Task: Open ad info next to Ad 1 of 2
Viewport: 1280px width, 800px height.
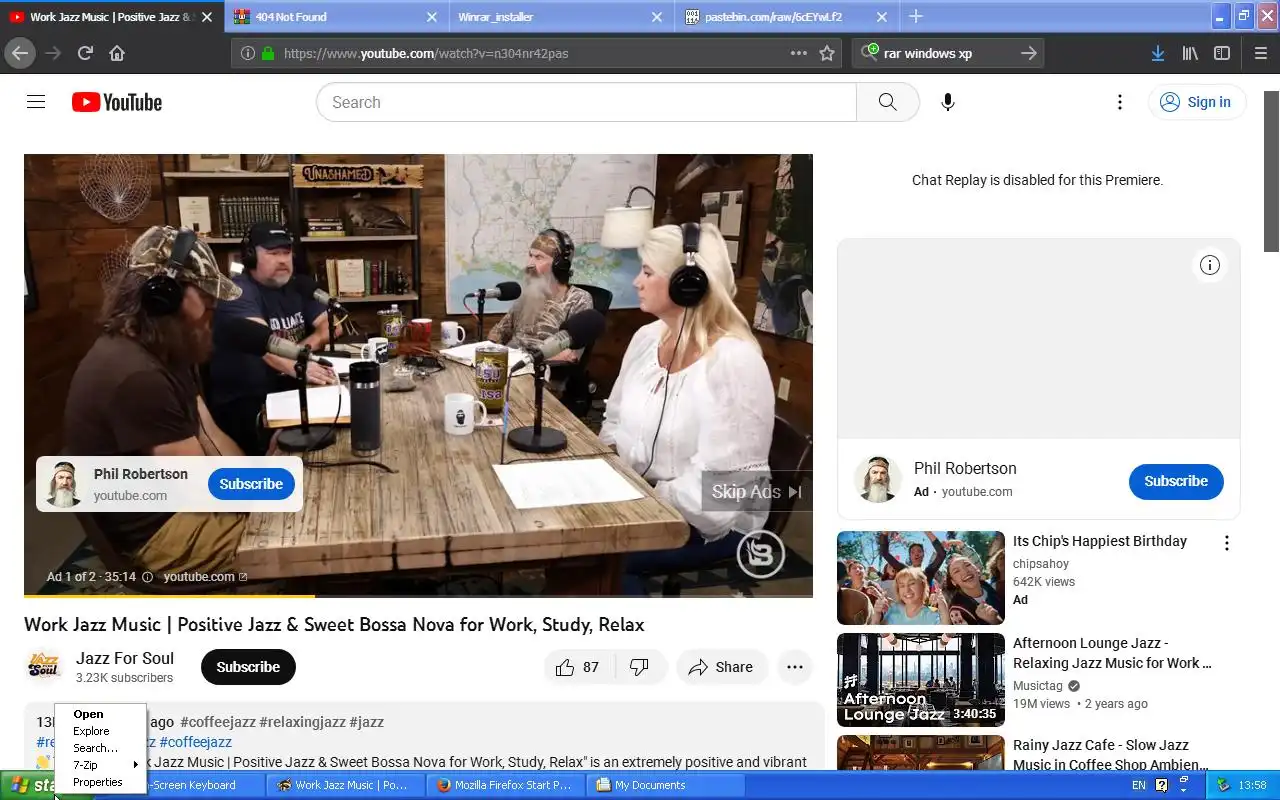Action: [x=147, y=577]
